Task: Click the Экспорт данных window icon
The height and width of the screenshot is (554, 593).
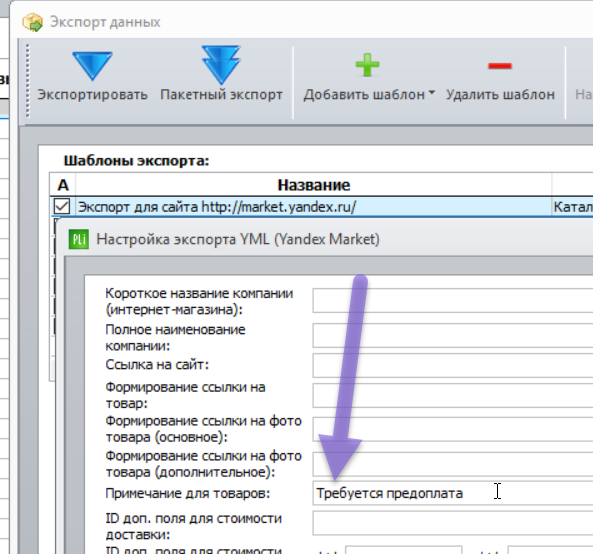Action: [x=33, y=22]
